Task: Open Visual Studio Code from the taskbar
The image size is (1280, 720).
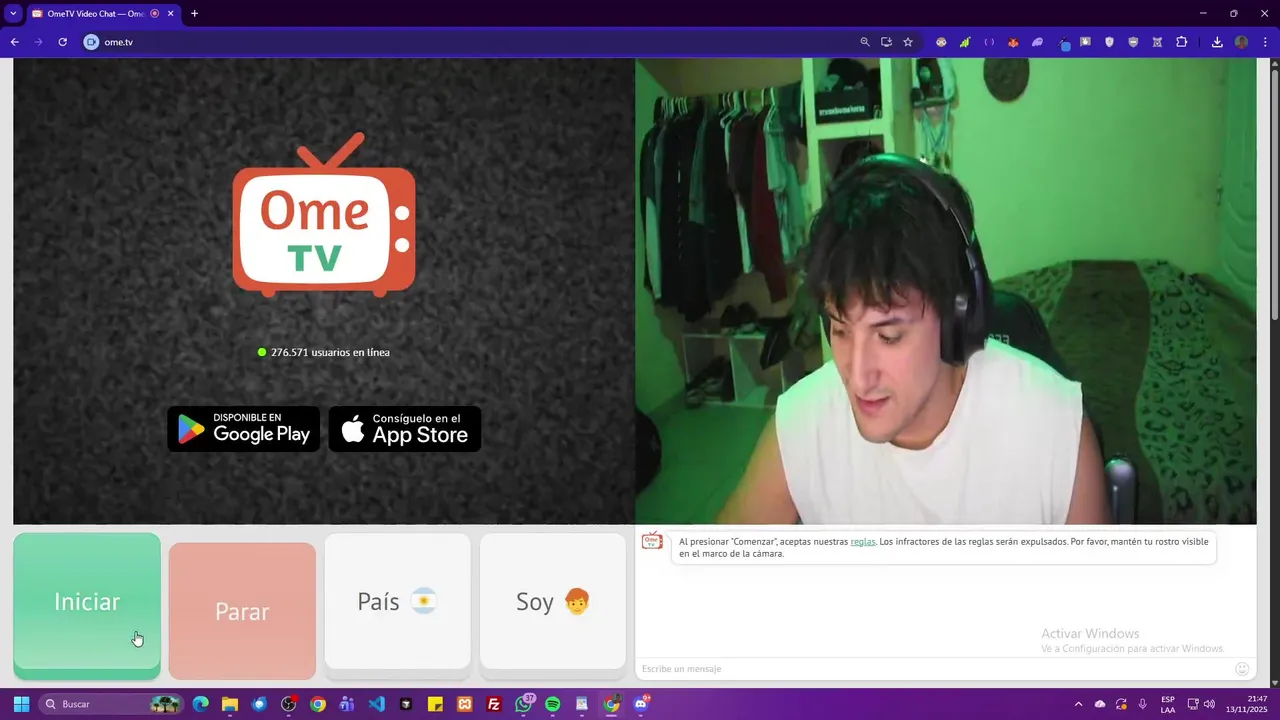Action: [x=377, y=704]
